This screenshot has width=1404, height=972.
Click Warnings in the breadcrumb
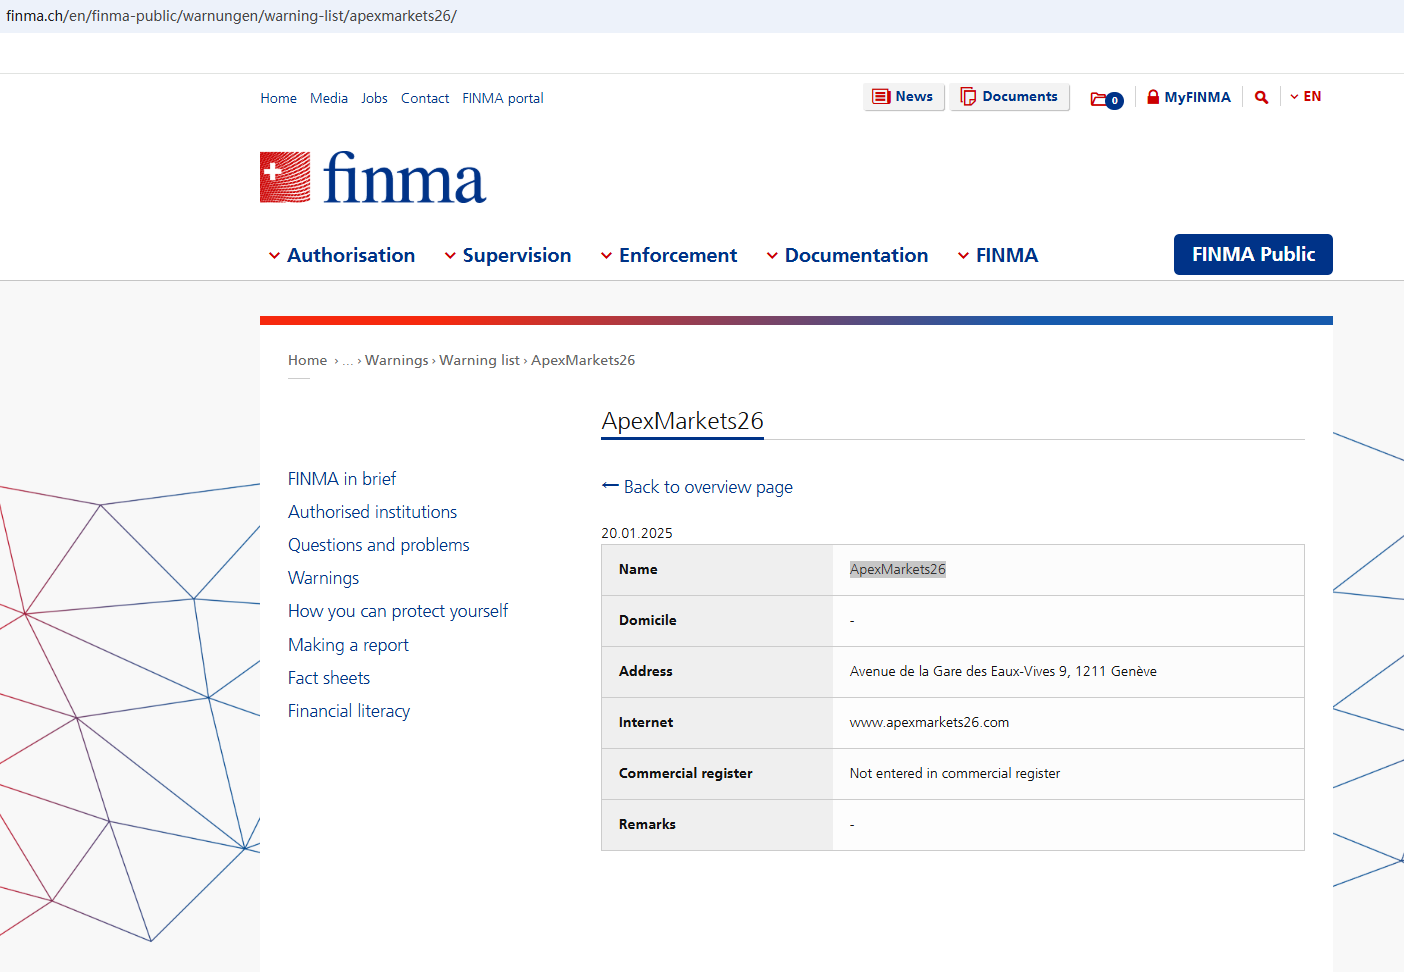tap(397, 360)
